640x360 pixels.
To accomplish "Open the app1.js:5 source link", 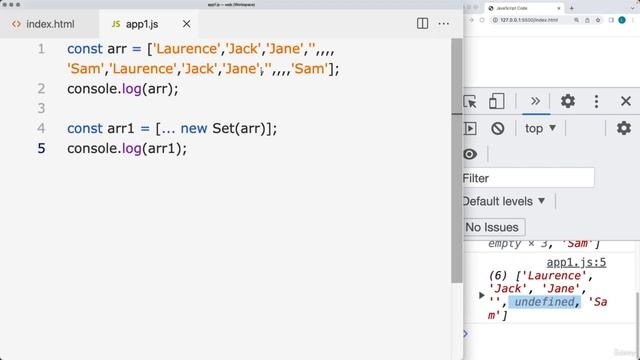I will click(x=576, y=262).
